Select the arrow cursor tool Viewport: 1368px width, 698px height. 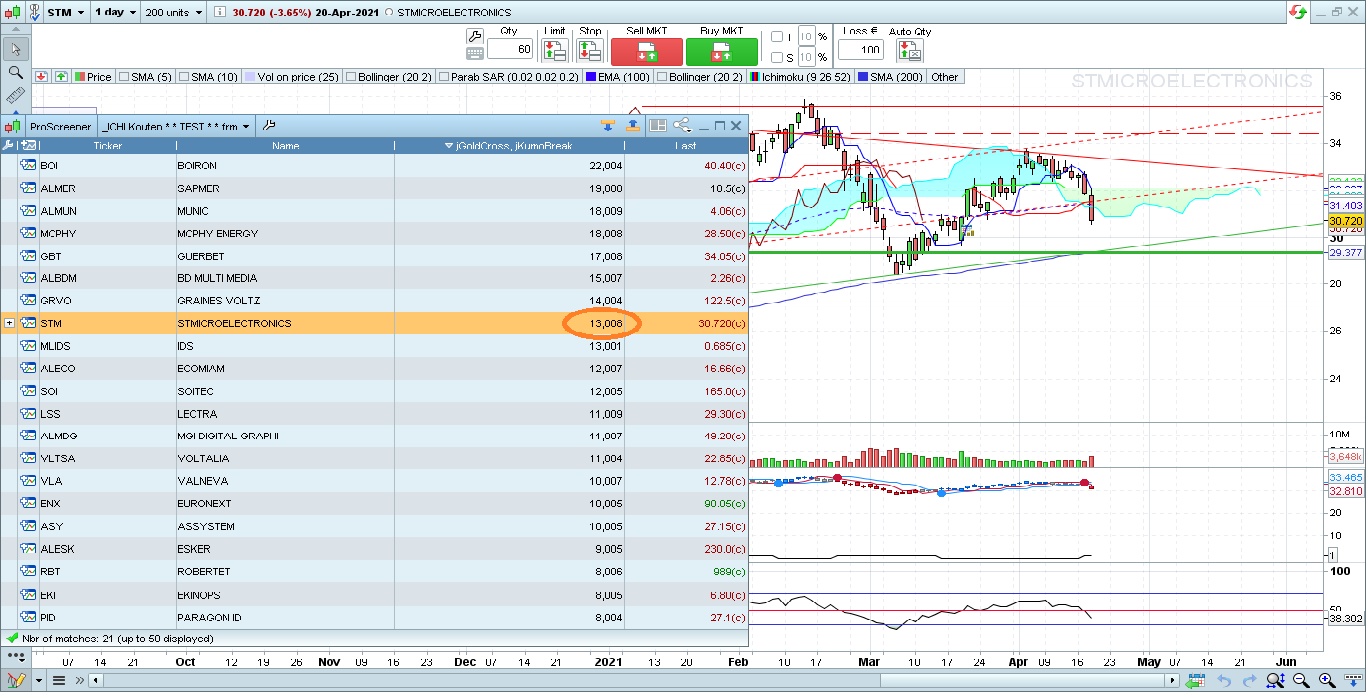coord(15,48)
